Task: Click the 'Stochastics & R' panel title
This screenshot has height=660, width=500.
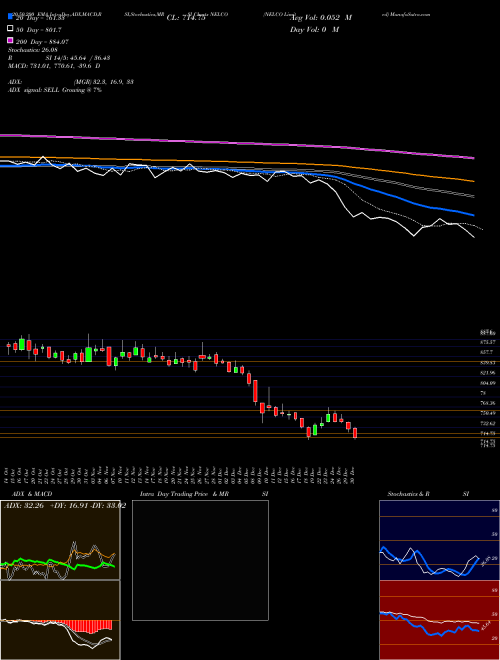Action: (x=408, y=494)
